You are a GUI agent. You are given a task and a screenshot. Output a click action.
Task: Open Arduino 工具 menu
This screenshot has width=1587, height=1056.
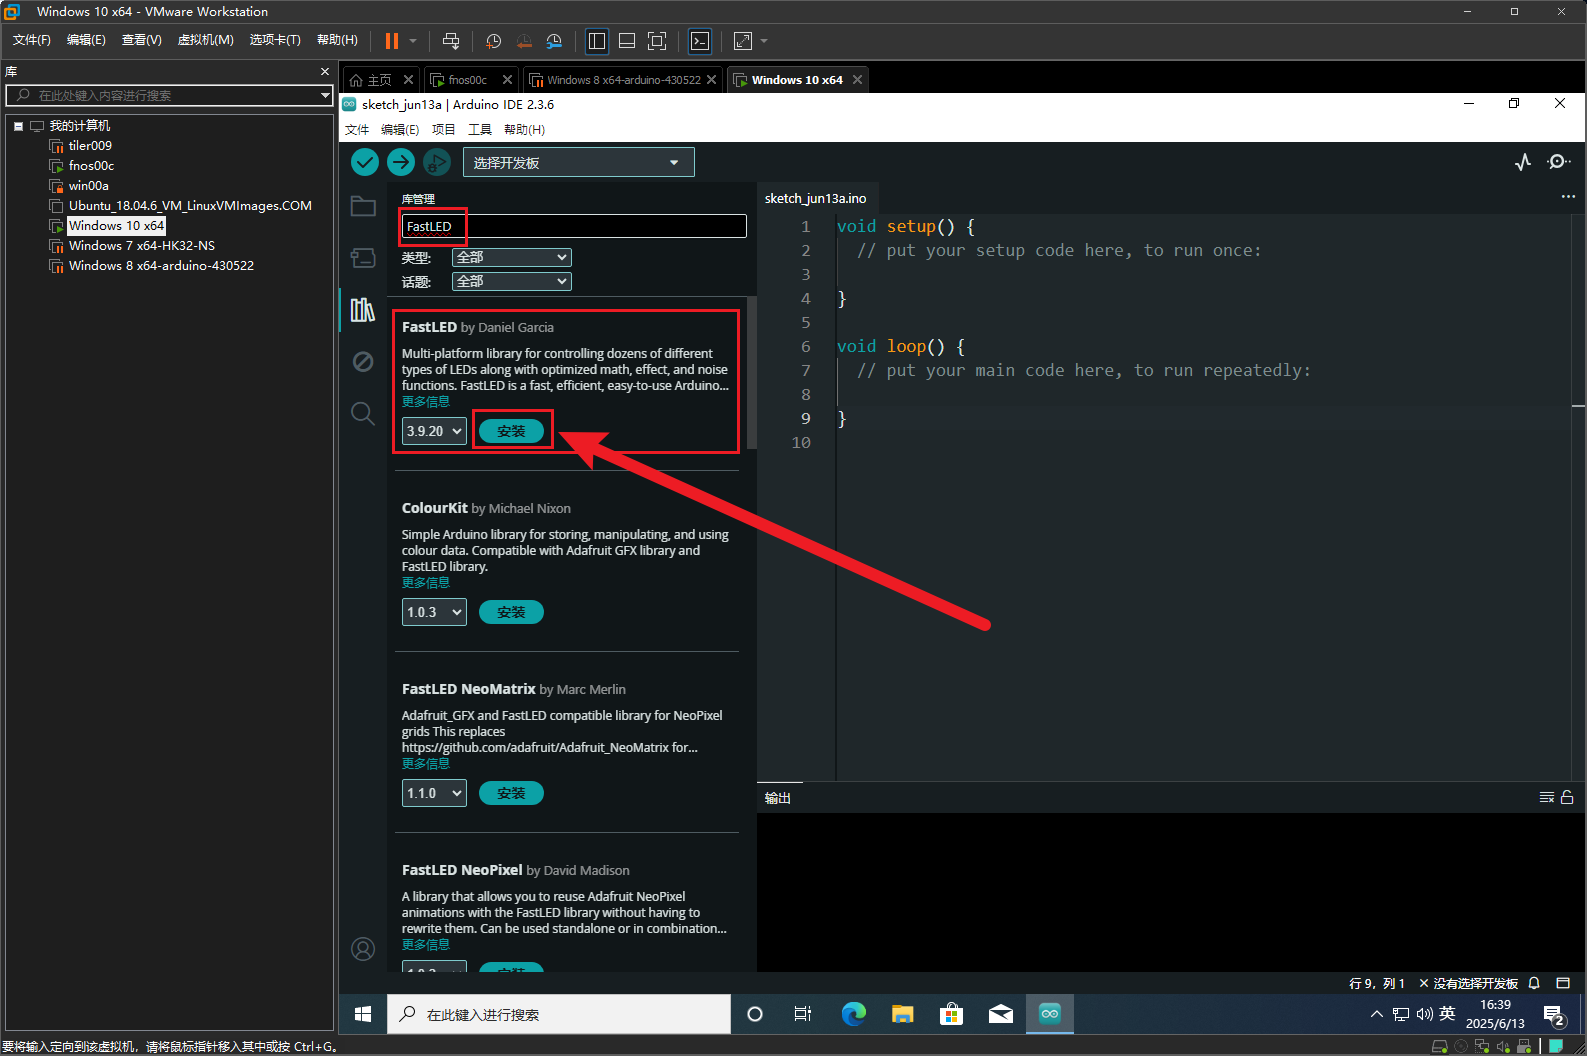point(480,130)
